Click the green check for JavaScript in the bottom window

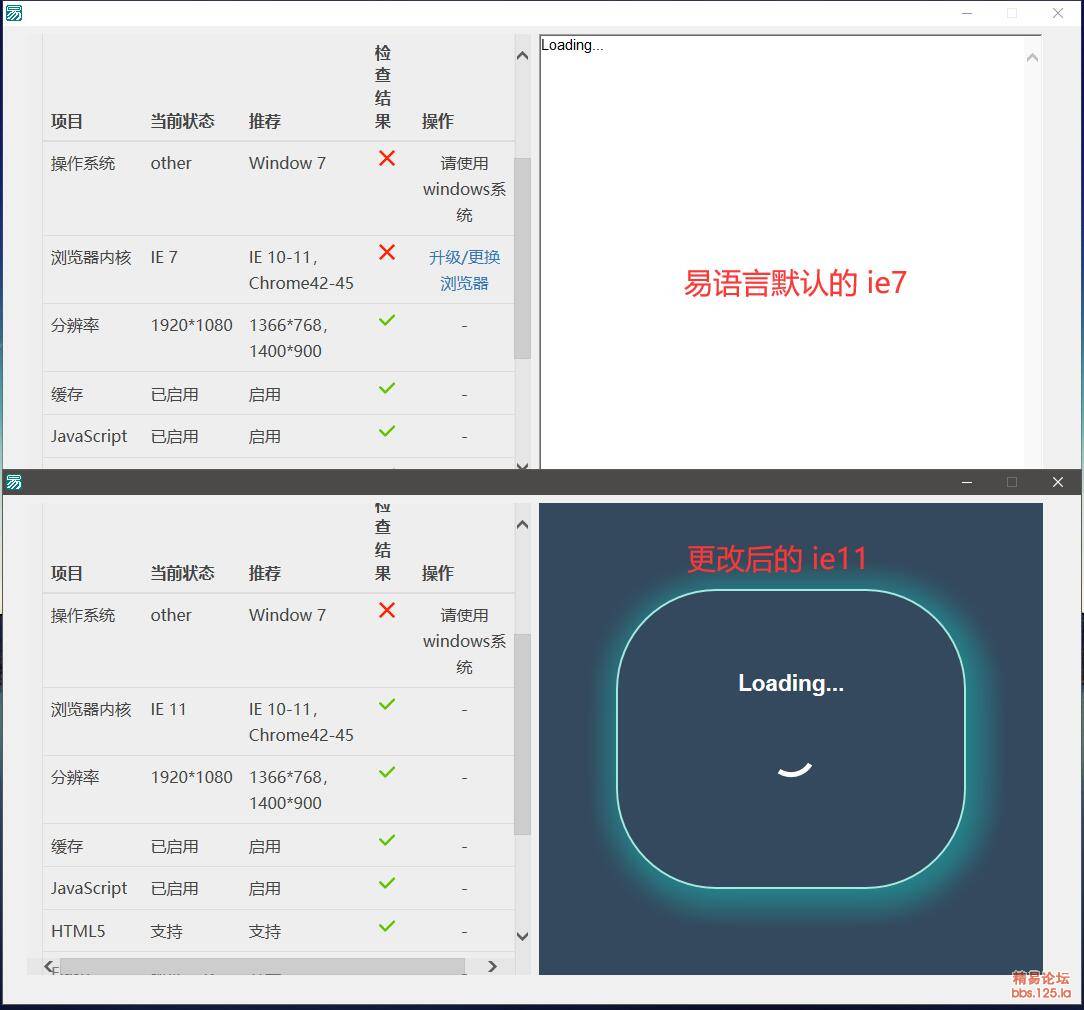click(x=387, y=883)
